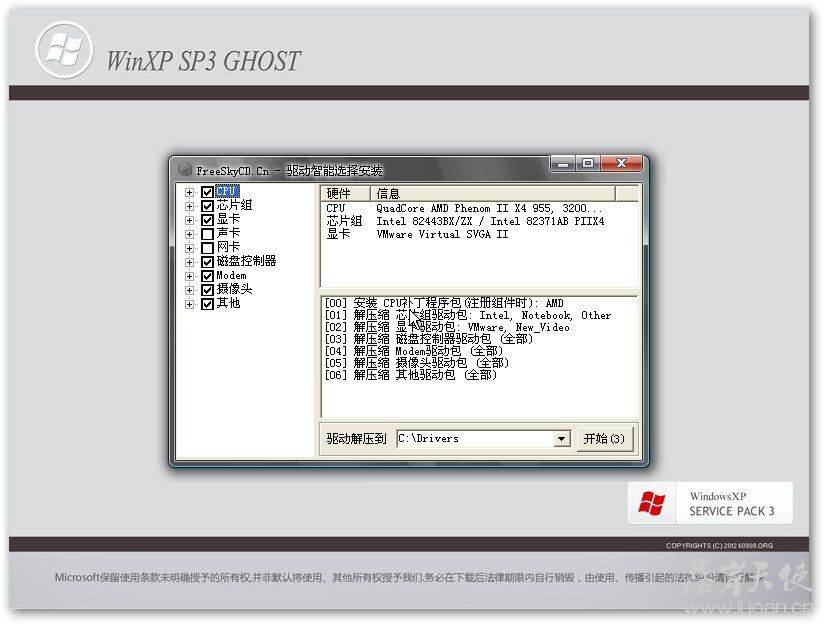Select the 摄像头 tree label
Viewport: 824px width, 624px height.
tap(234, 289)
